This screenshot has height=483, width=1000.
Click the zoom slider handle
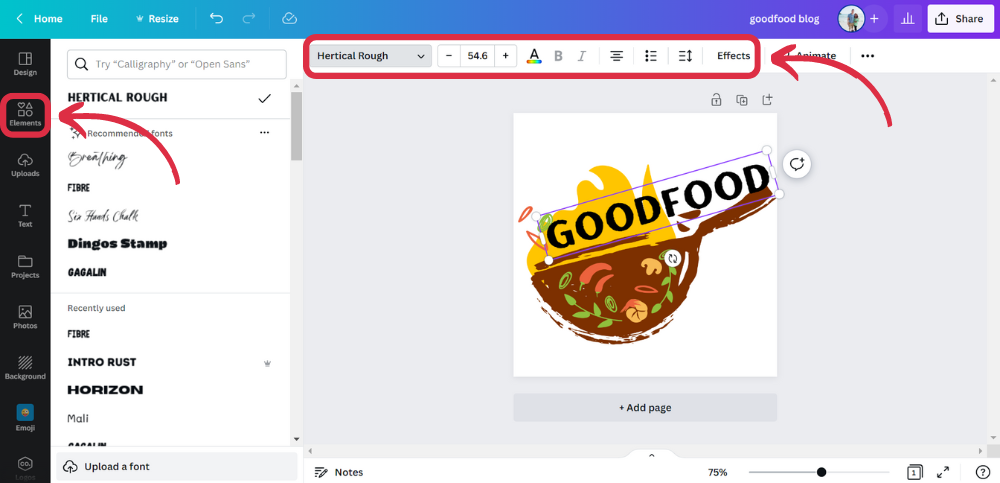tap(821, 472)
